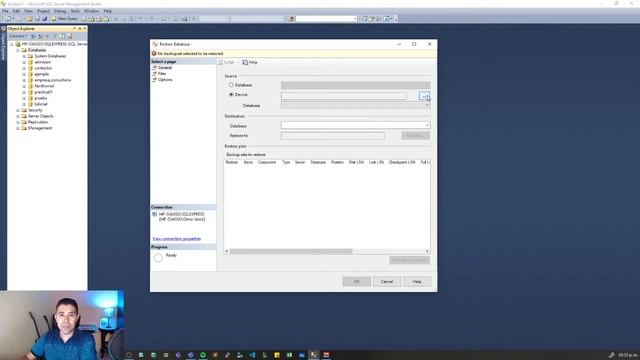Click the scrollbar right arrow in backup sets
This screenshot has width=640, height=360.
(x=427, y=251)
